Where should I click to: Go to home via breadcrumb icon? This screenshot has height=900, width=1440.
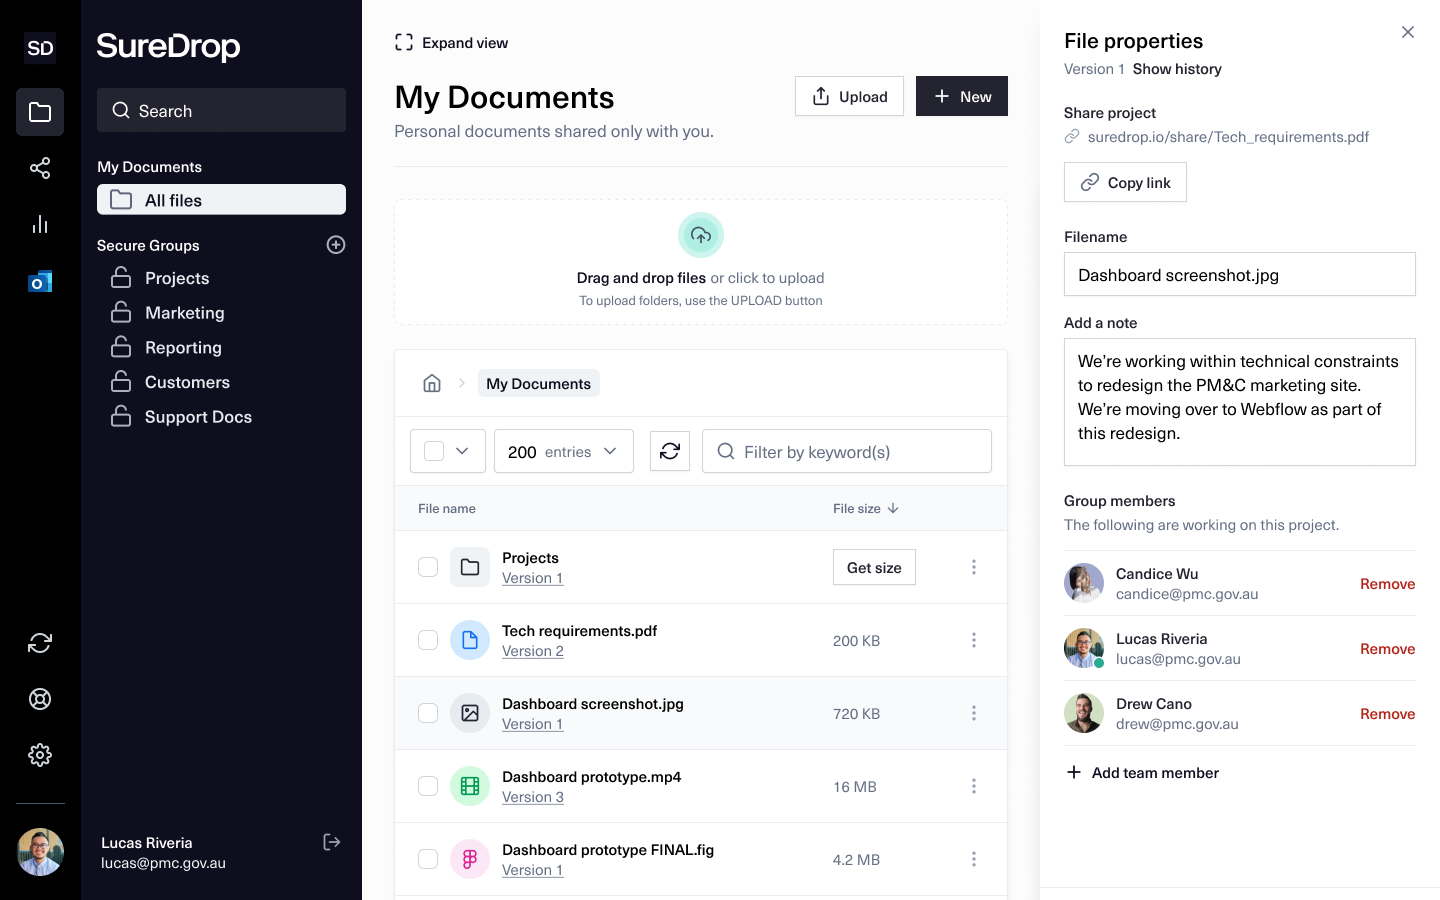pyautogui.click(x=432, y=383)
